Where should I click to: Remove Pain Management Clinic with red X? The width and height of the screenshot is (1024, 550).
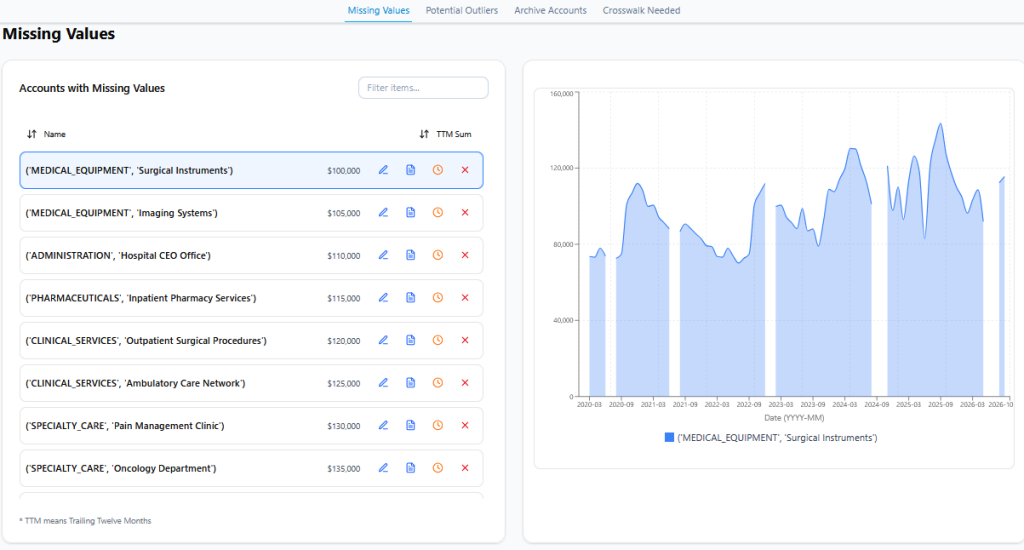pyautogui.click(x=465, y=425)
